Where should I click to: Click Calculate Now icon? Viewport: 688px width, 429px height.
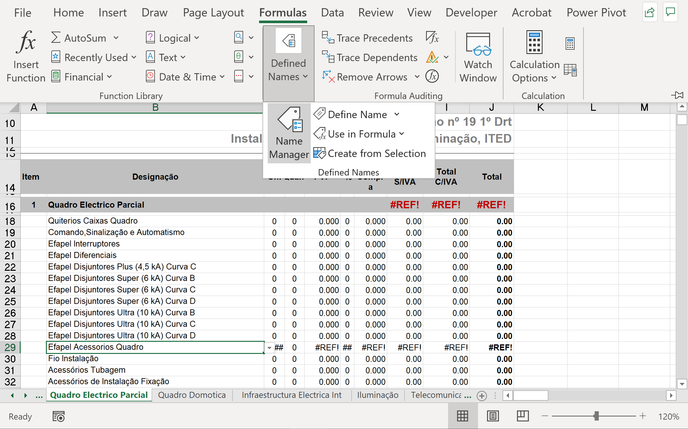(x=570, y=43)
